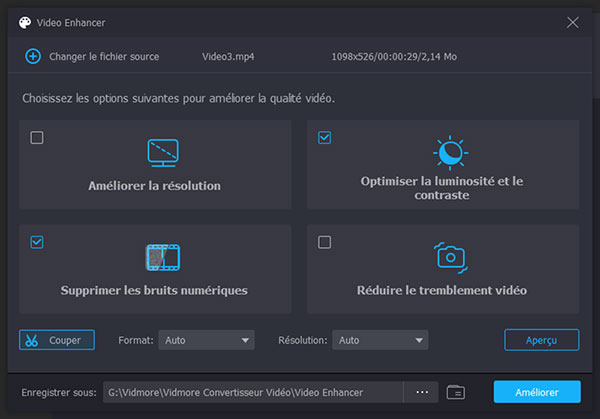Viewport: 600px width, 419px height.
Task: Uncheck Optimiser la luminosité et le contraste
Action: pos(324,137)
